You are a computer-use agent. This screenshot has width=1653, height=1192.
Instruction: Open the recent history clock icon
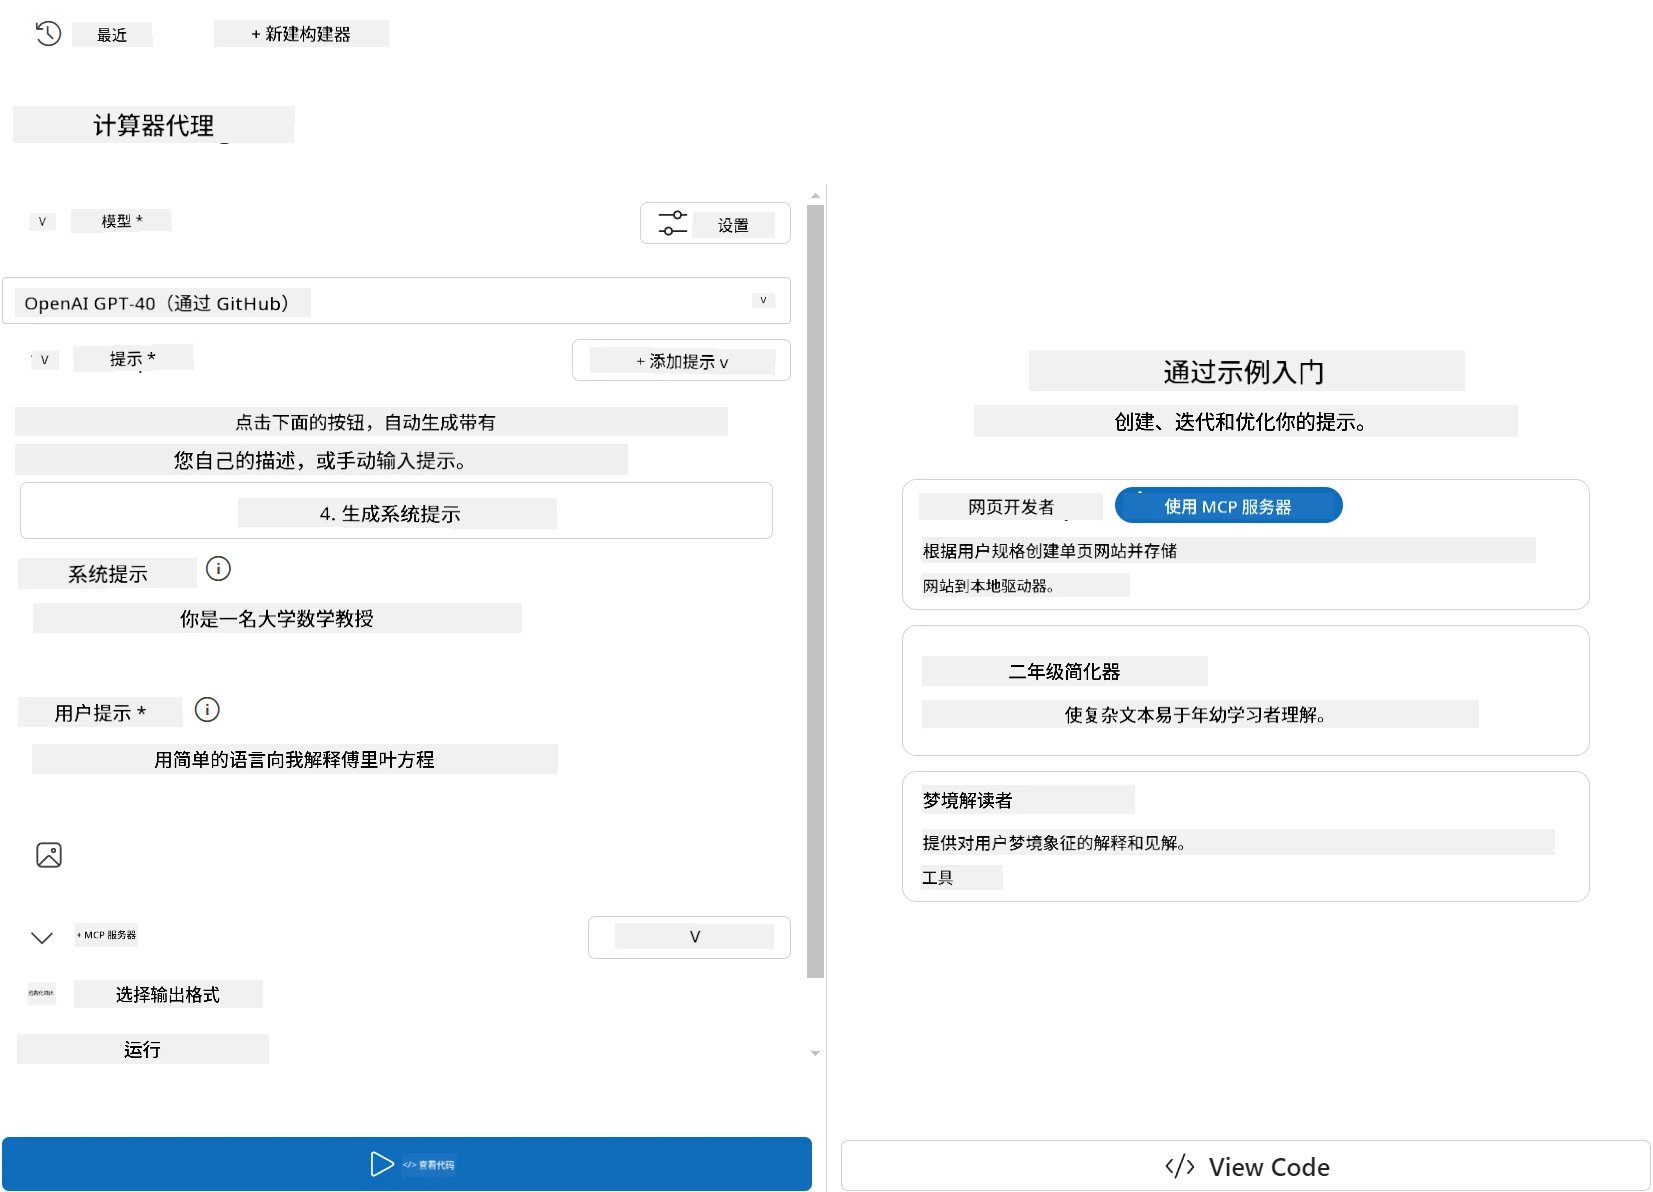coord(48,34)
